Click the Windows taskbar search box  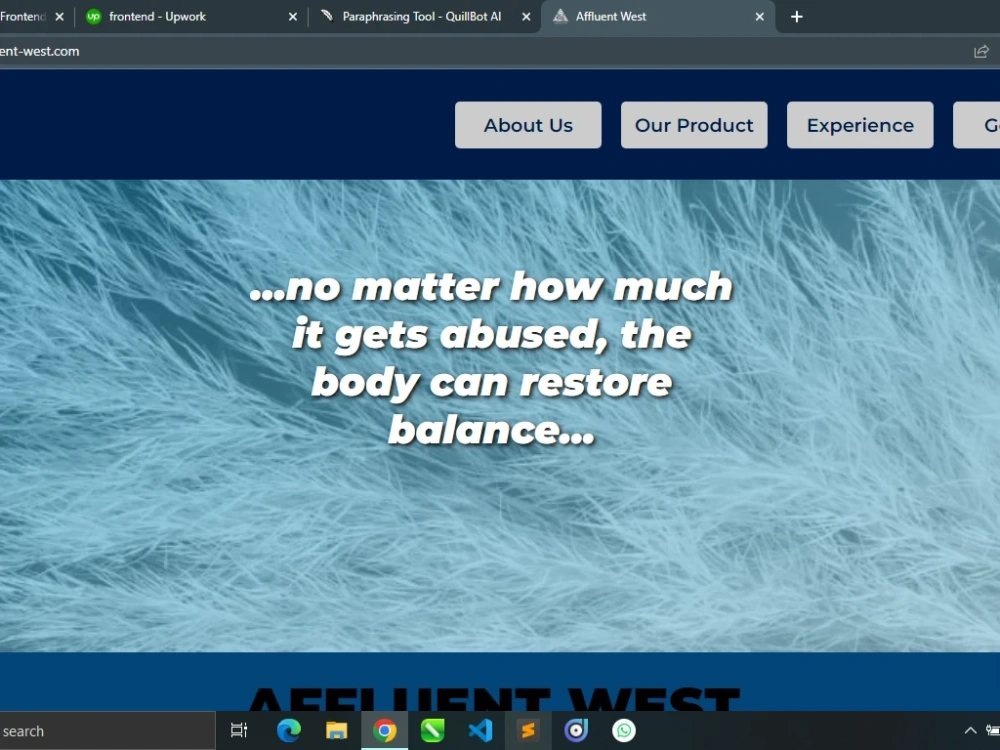click(x=107, y=731)
